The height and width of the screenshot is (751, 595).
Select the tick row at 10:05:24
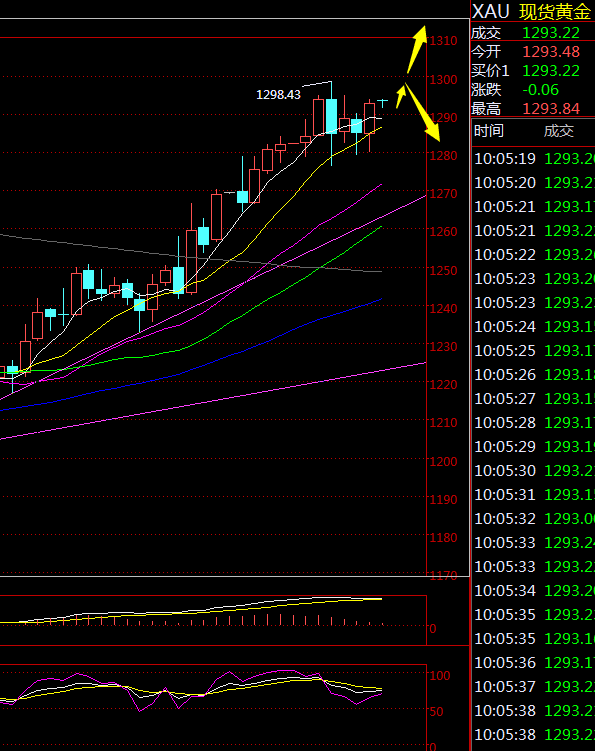point(534,327)
